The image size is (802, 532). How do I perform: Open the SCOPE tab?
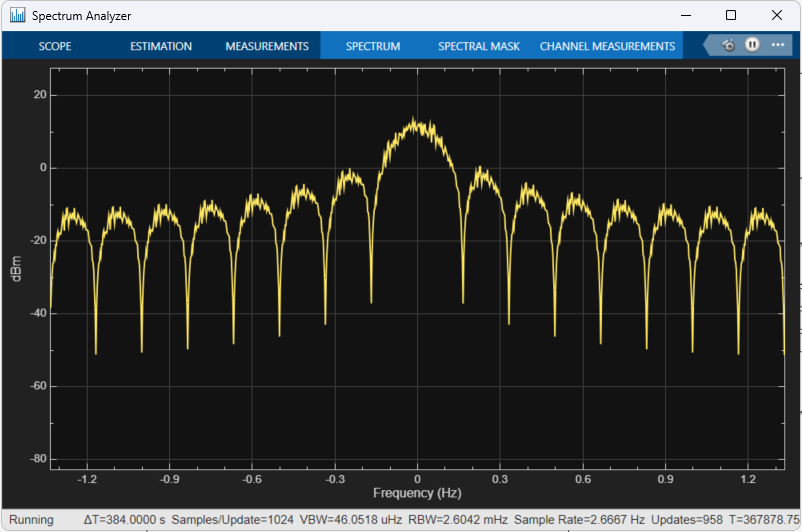pyautogui.click(x=55, y=46)
